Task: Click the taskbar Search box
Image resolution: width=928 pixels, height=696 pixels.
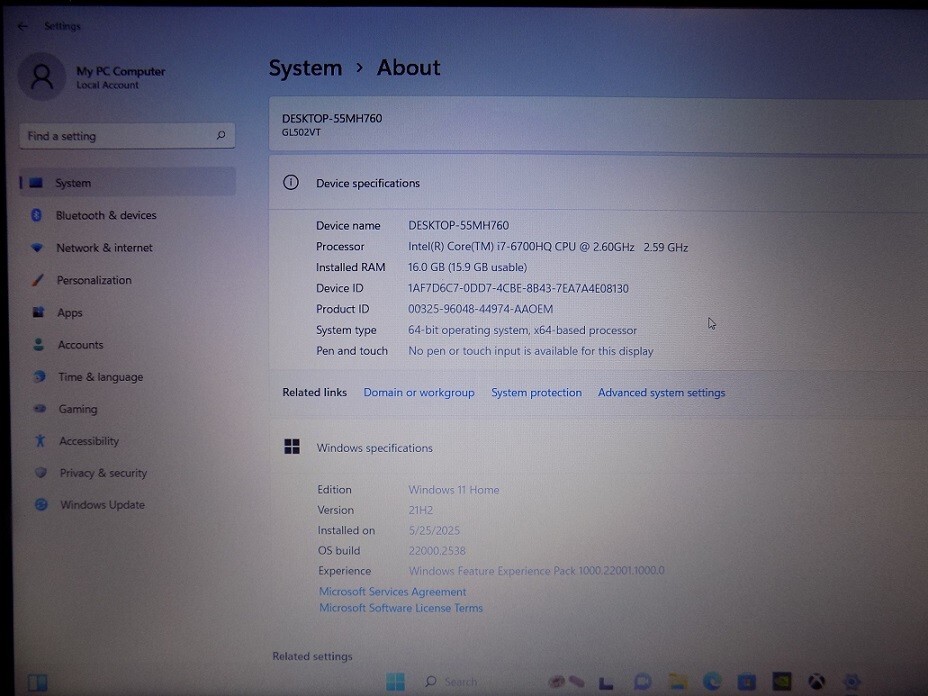Action: coord(453,682)
